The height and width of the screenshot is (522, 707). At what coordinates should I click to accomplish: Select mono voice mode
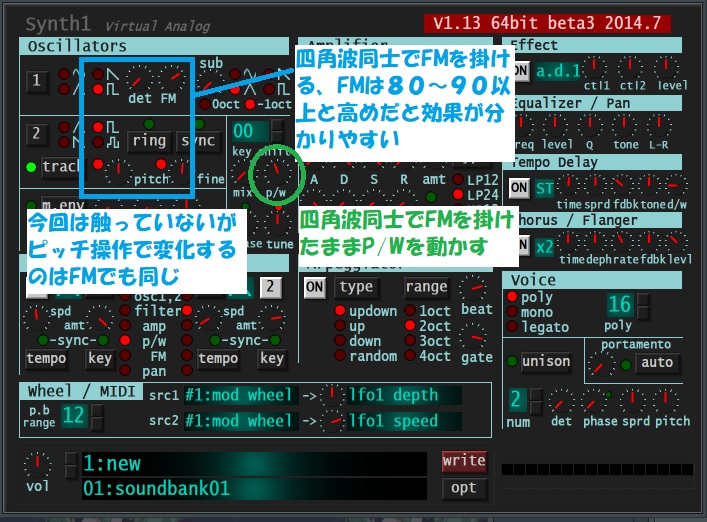click(512, 311)
